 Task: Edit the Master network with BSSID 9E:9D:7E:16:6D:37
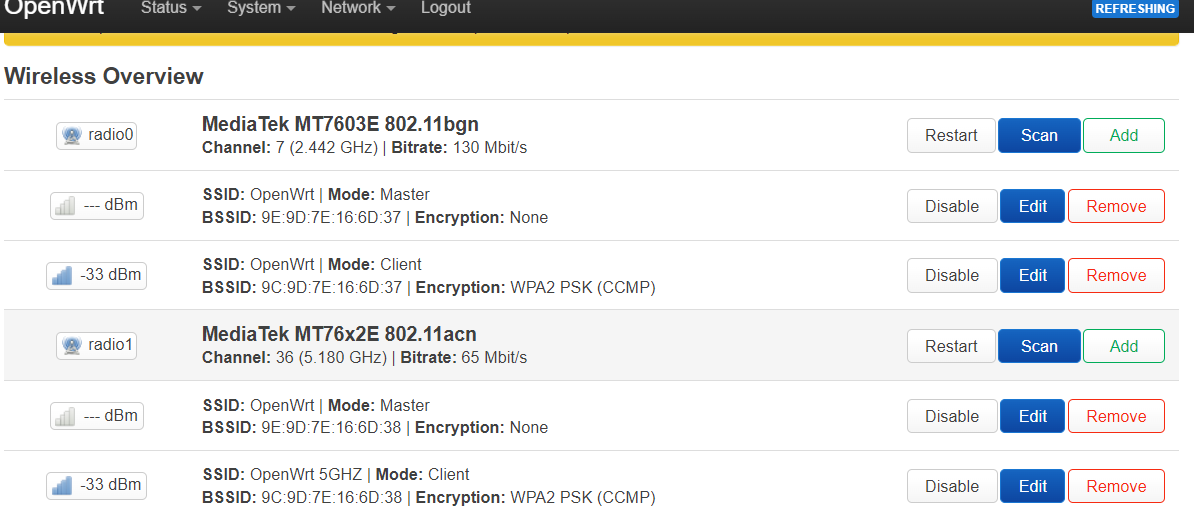(1032, 206)
